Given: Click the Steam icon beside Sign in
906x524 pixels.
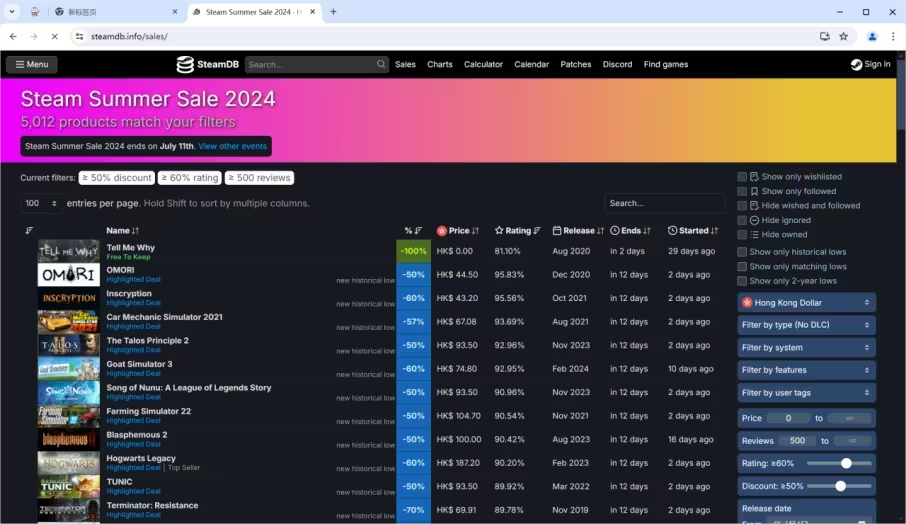Looking at the screenshot, I should coord(856,64).
